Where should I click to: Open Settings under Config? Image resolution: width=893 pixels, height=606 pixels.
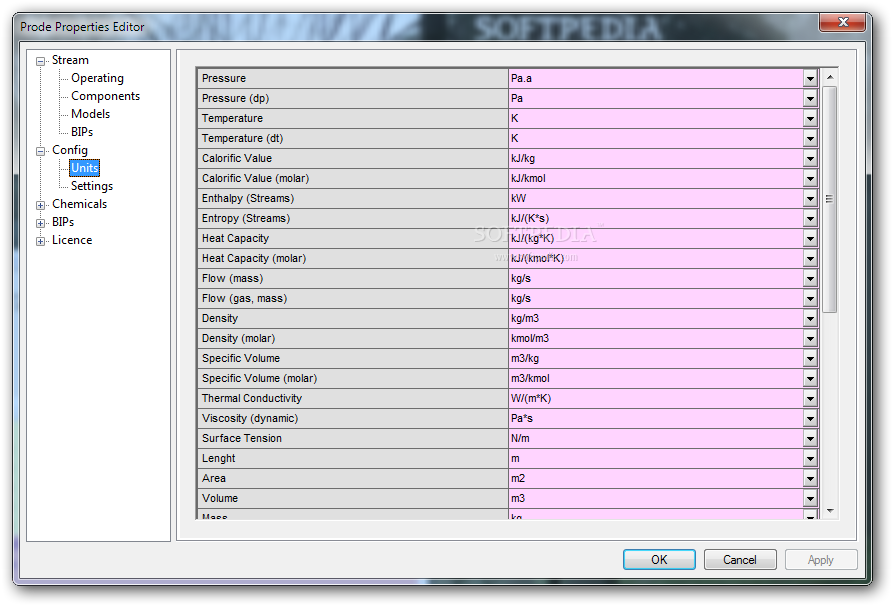pos(92,186)
